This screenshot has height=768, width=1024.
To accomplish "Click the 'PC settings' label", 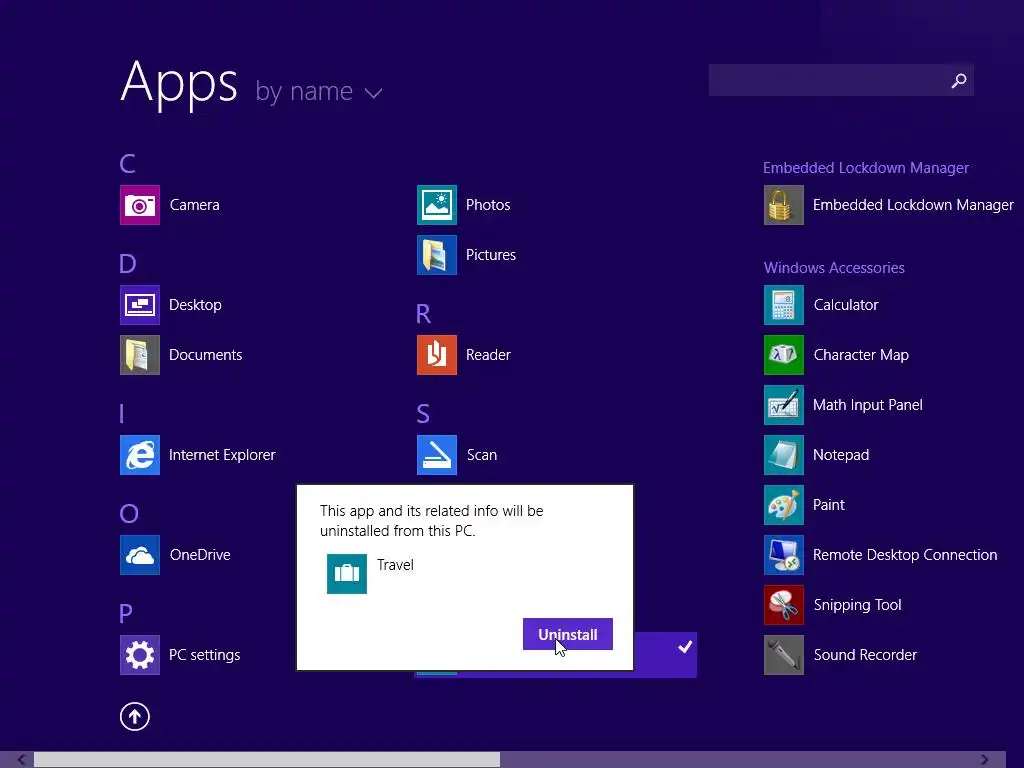I will [204, 655].
